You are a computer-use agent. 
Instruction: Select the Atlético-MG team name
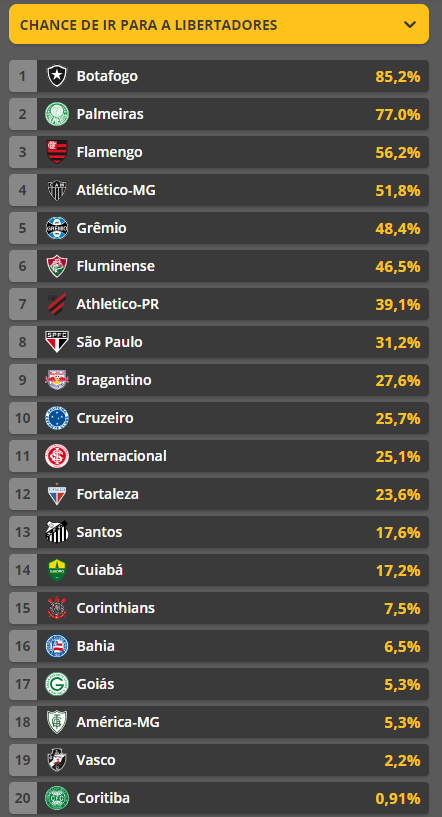[116, 190]
